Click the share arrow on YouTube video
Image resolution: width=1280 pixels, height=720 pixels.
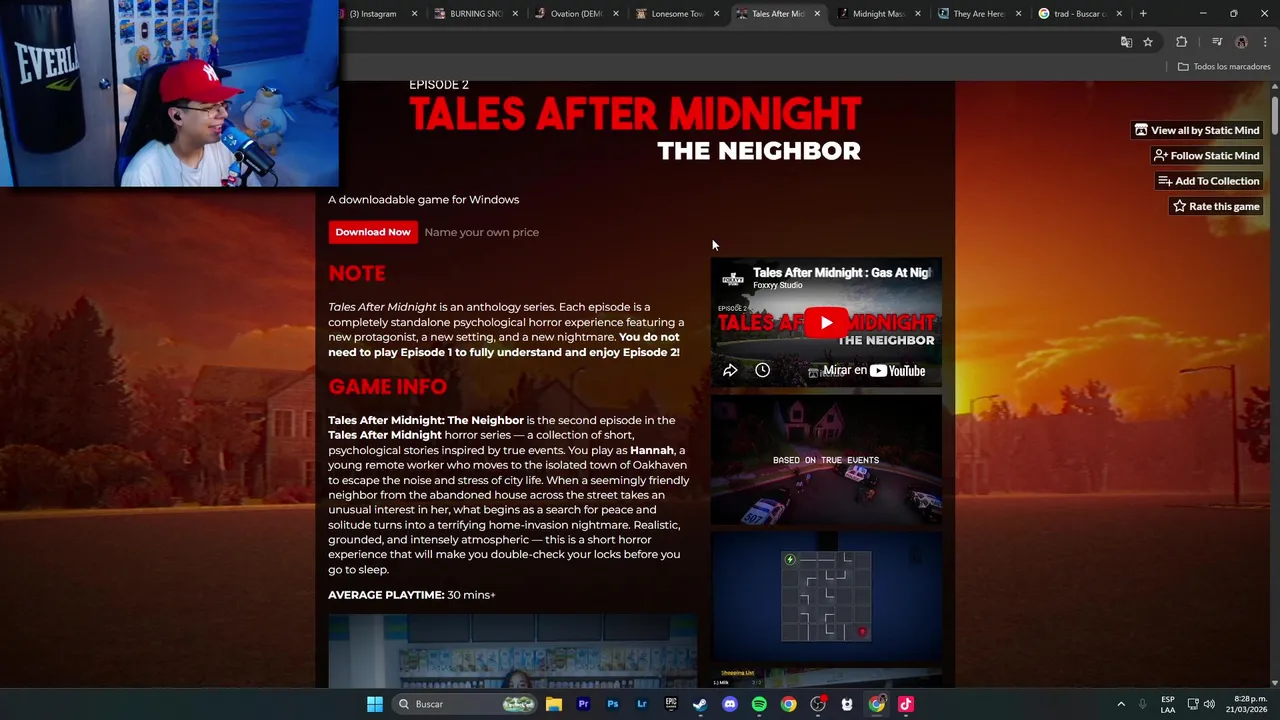(730, 371)
